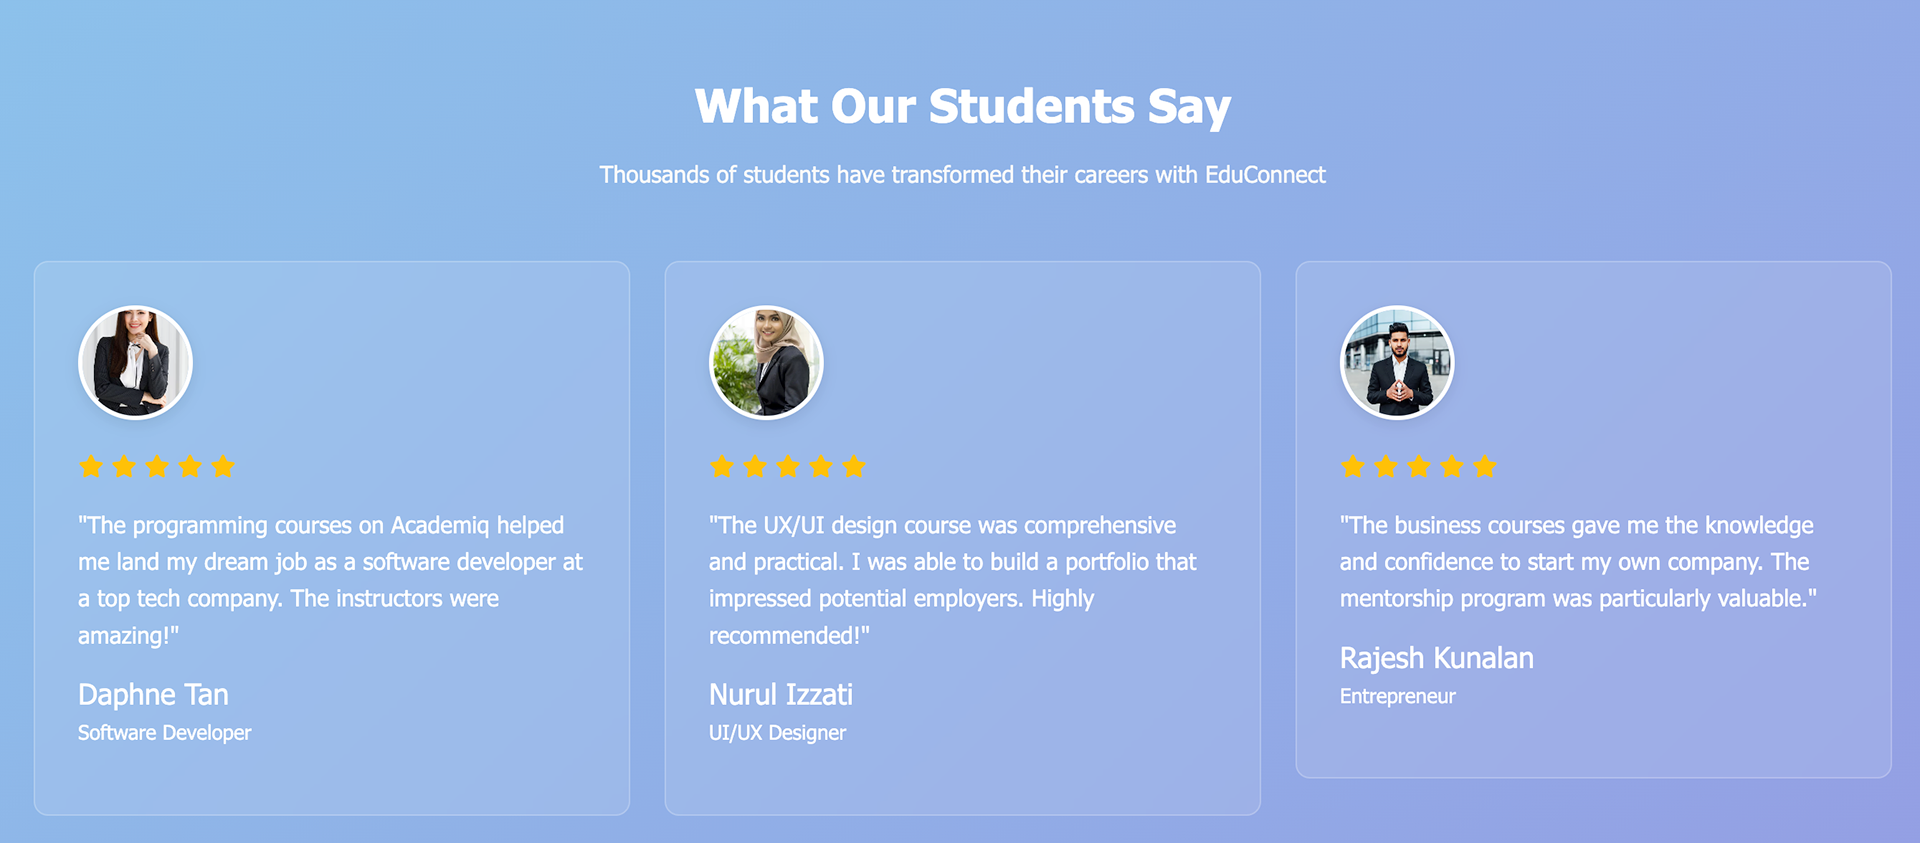Click Daphne Tan's profile photo
This screenshot has width=1920, height=843.
coord(135,362)
